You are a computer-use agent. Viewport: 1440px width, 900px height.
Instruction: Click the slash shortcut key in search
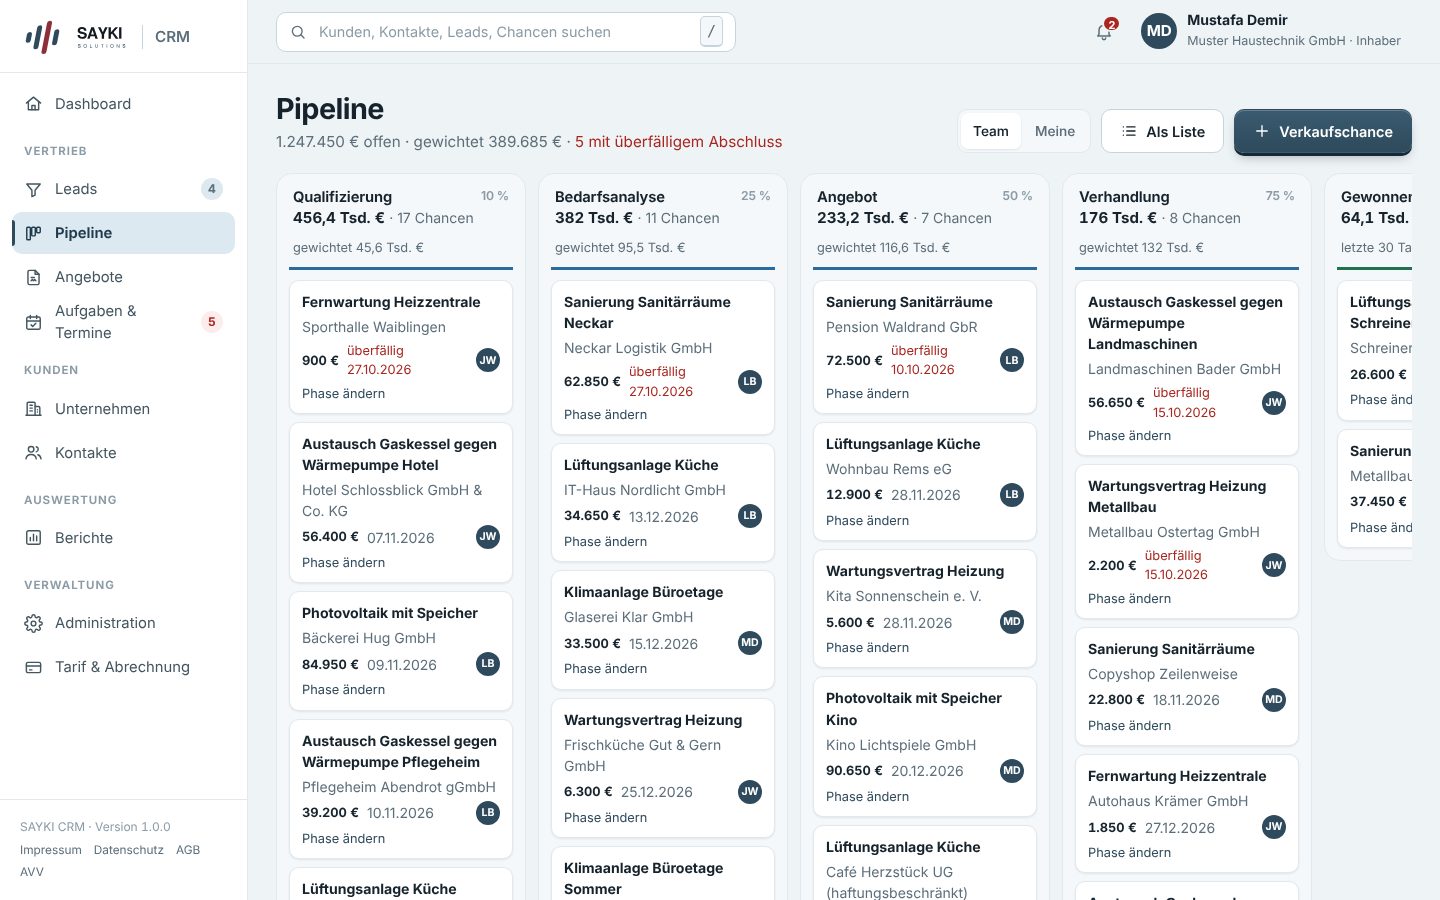pyautogui.click(x=711, y=32)
